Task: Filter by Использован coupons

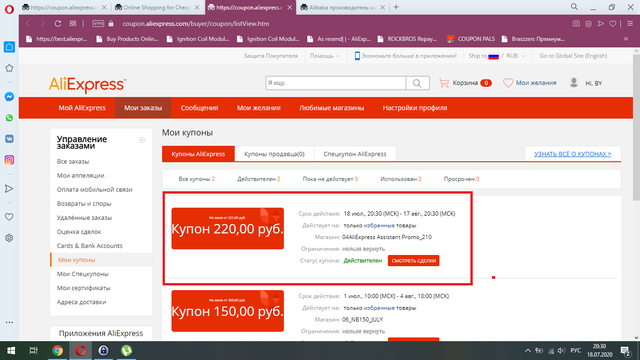Action: pos(401,179)
